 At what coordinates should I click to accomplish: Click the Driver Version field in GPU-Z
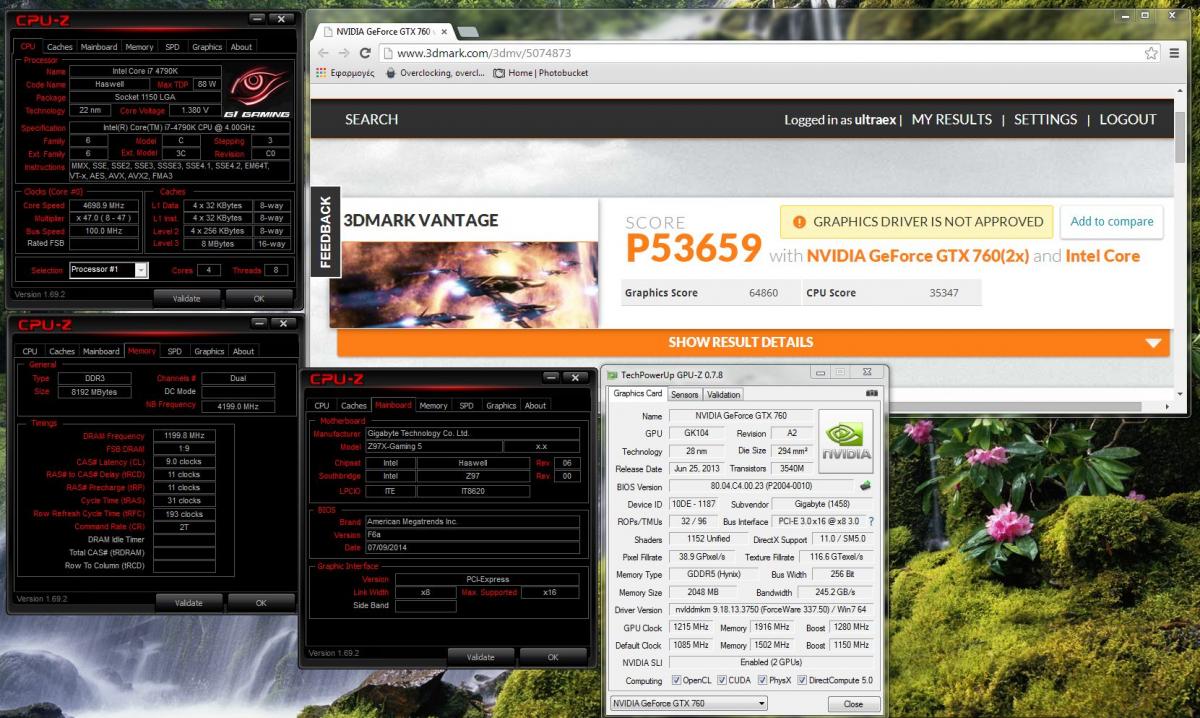coord(770,609)
